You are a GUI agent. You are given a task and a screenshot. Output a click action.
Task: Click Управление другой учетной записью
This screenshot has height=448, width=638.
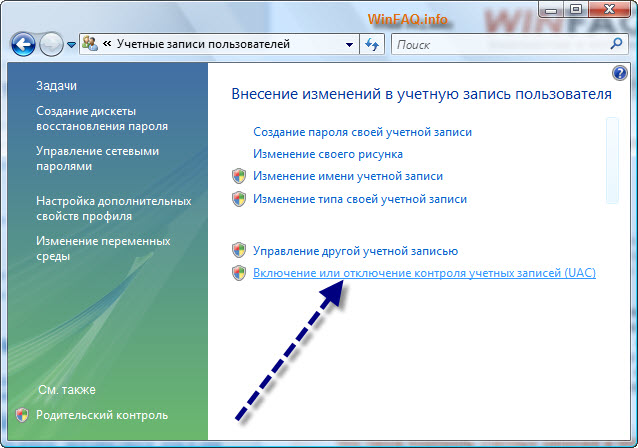pos(355,251)
